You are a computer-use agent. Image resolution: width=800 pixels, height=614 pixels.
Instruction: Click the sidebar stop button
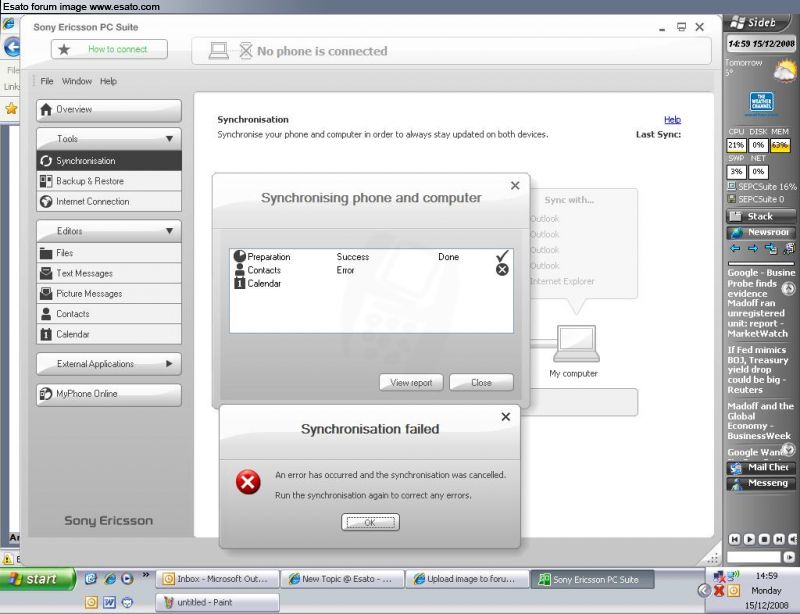(764, 539)
